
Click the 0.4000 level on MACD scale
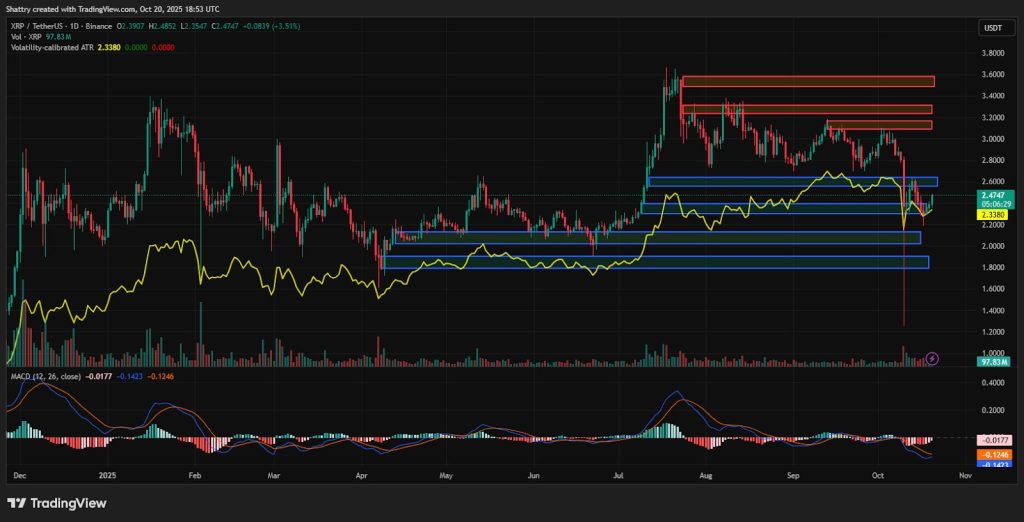point(993,382)
